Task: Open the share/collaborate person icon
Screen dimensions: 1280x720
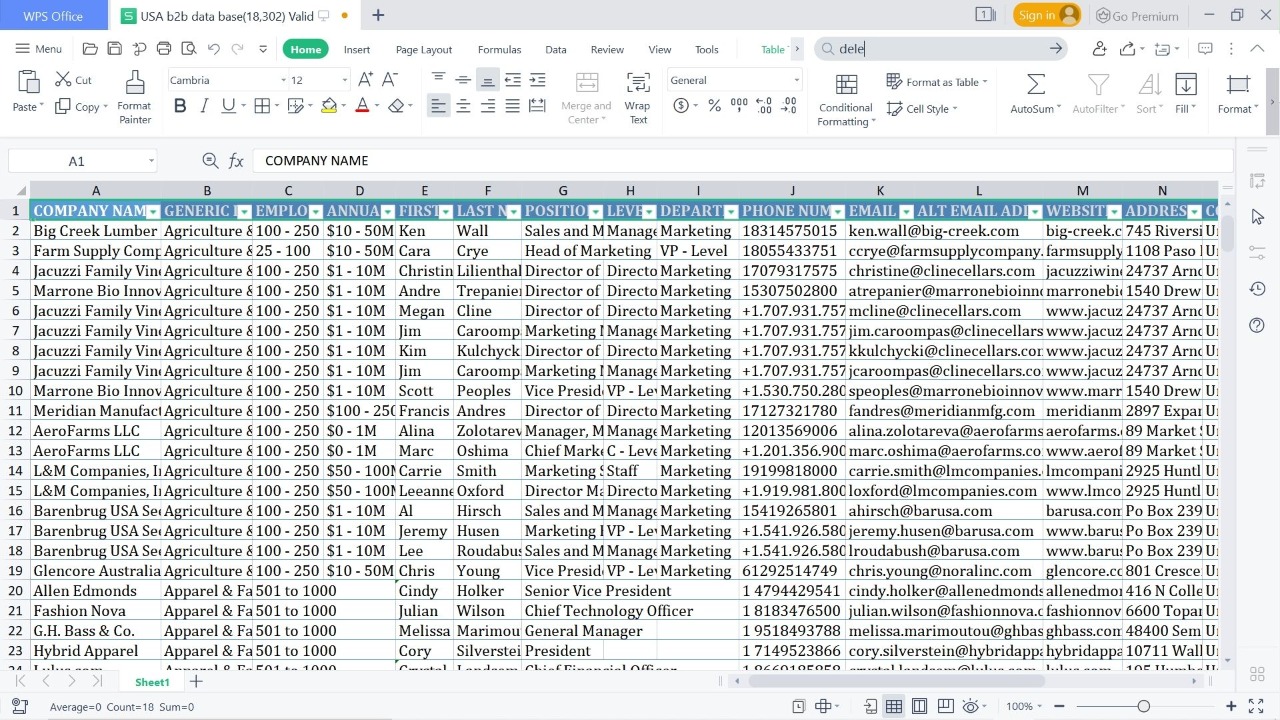Action: (x=1099, y=49)
